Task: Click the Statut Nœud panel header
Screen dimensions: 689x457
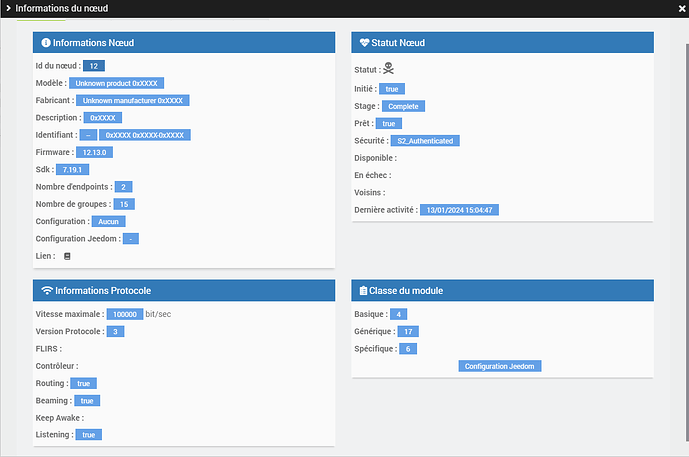Action: (503, 43)
